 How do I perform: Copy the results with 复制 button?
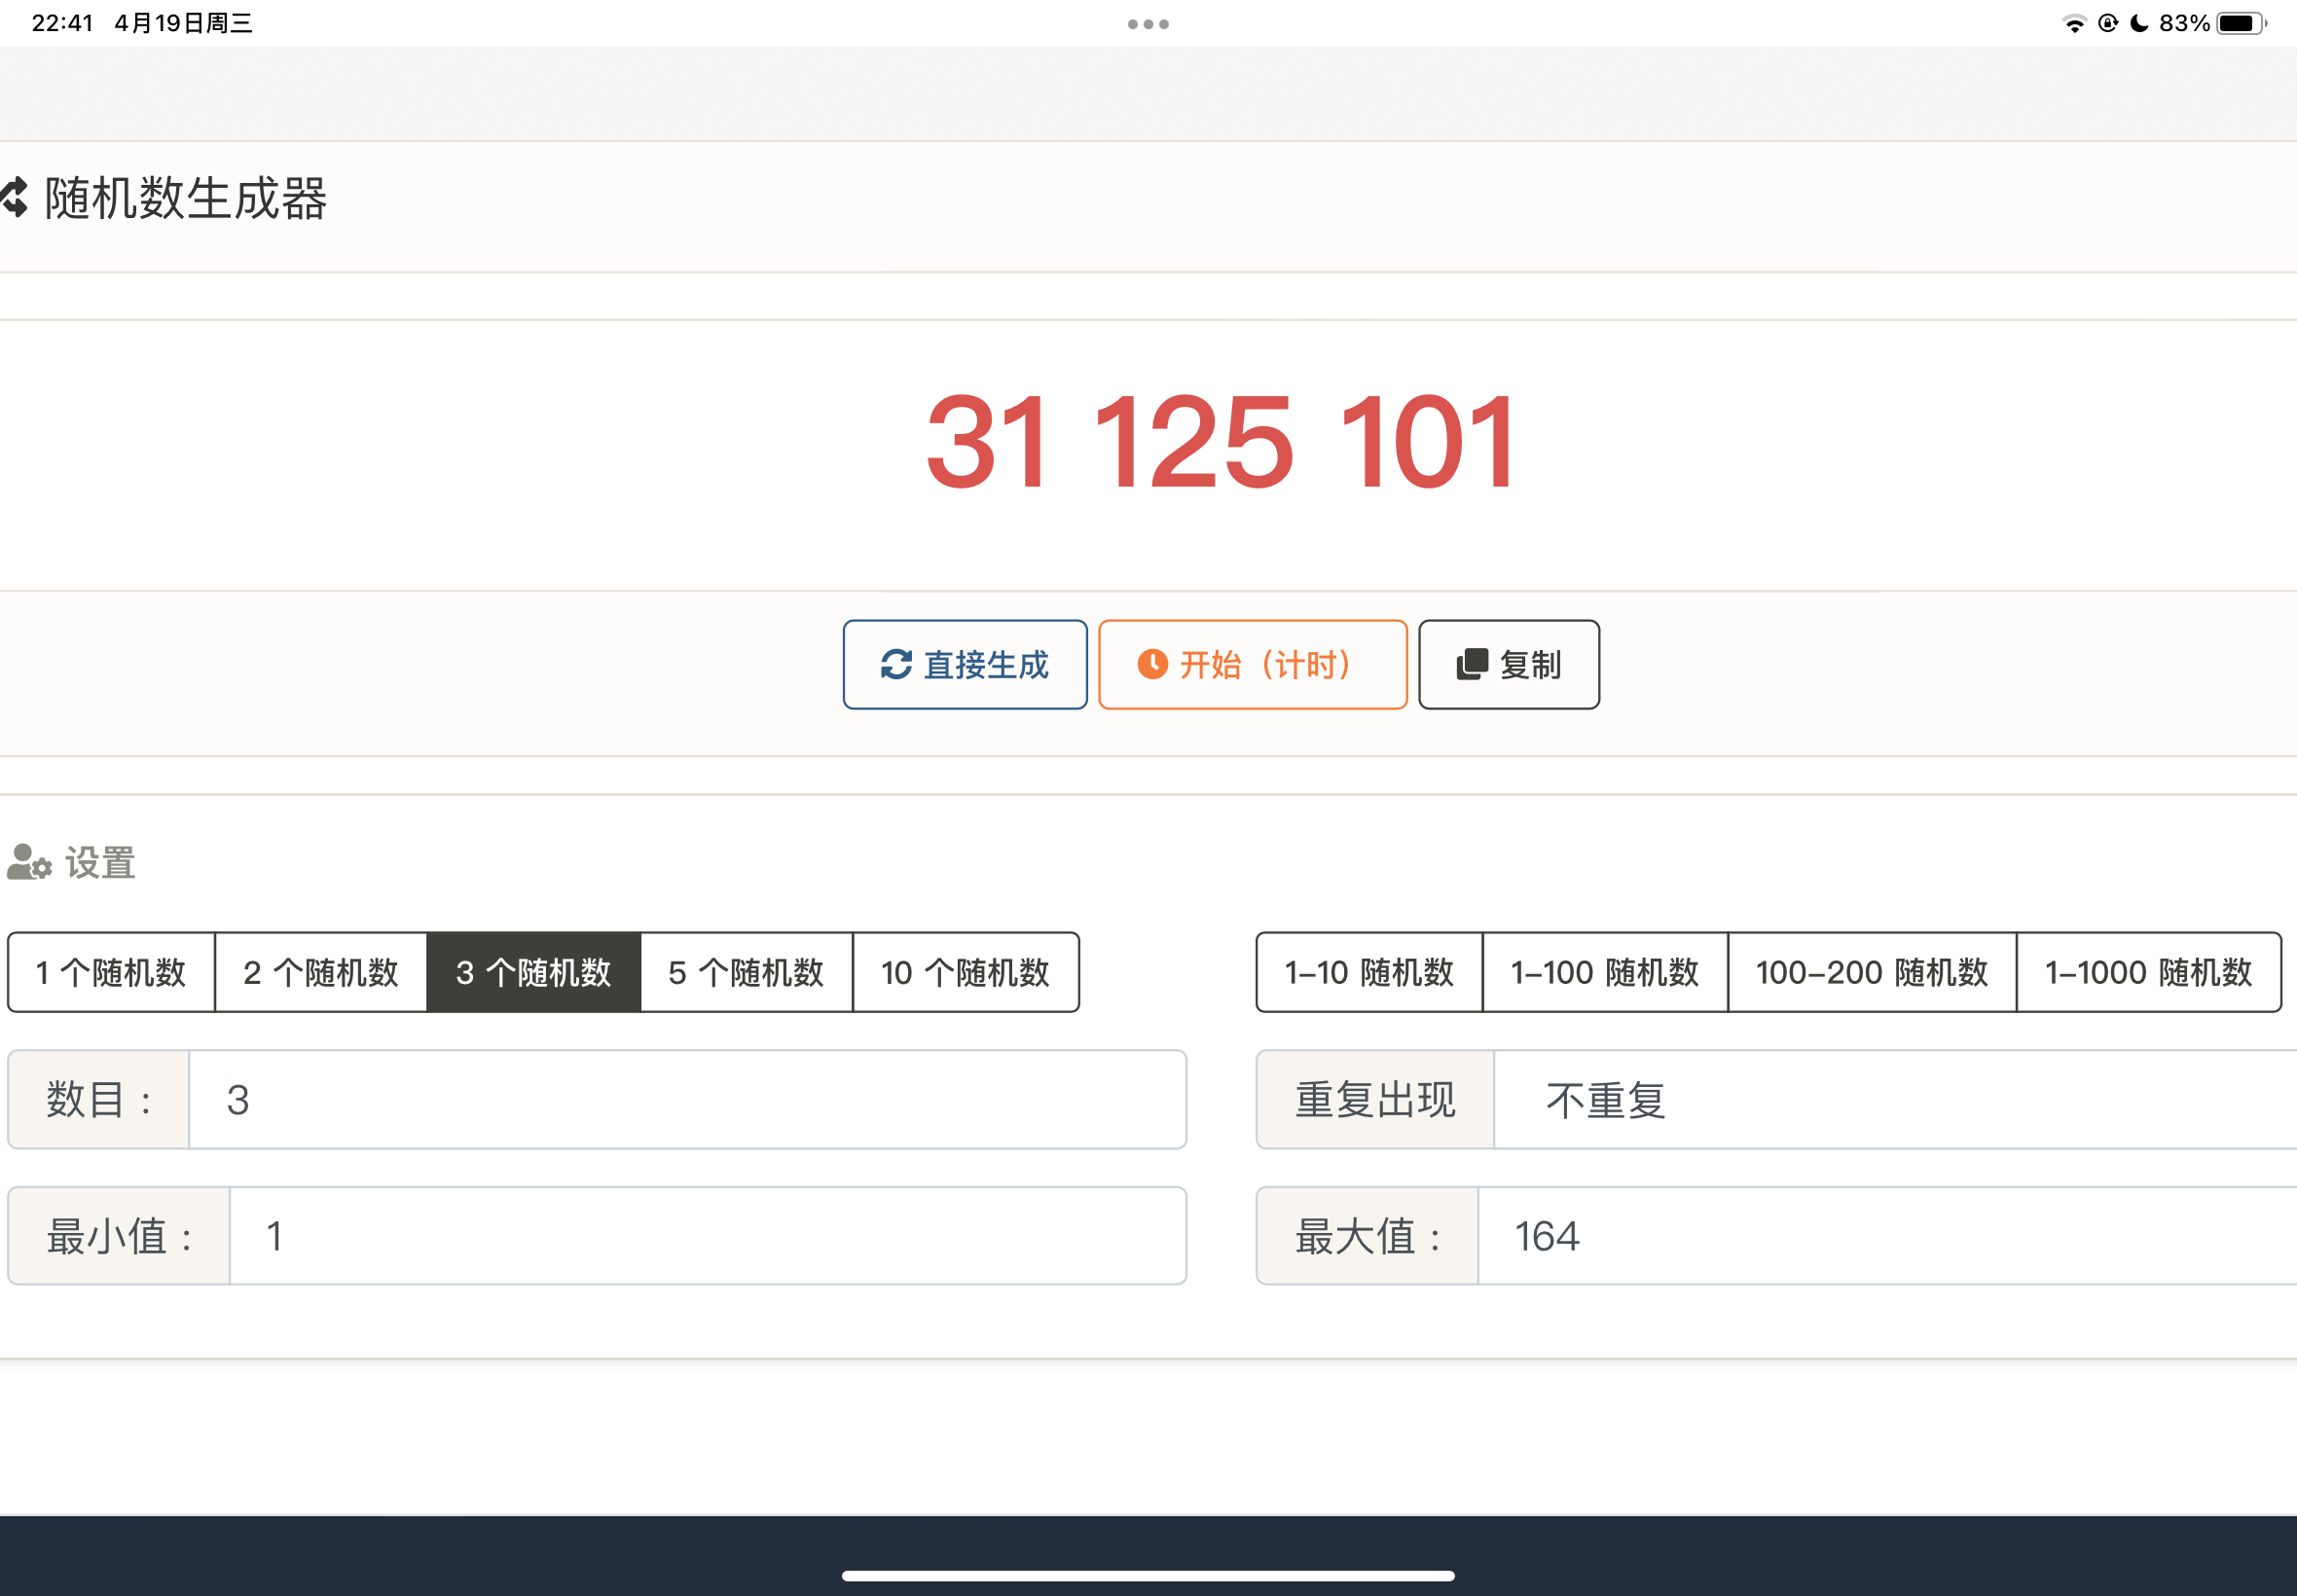pyautogui.click(x=1508, y=664)
